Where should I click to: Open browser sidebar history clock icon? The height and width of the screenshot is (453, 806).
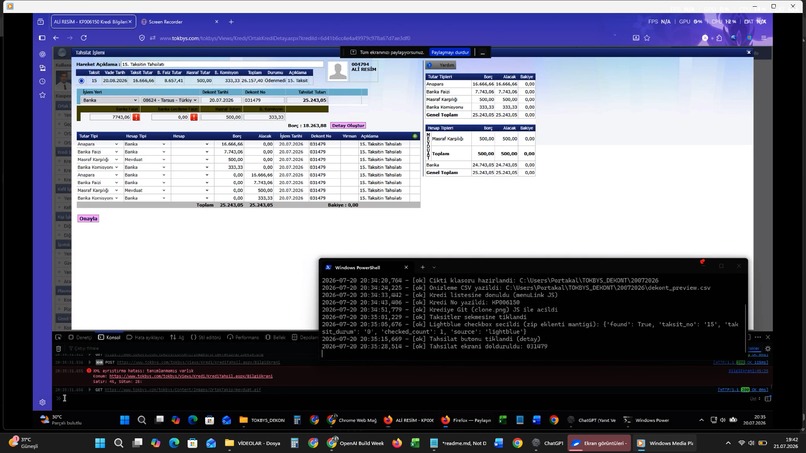tap(42, 81)
